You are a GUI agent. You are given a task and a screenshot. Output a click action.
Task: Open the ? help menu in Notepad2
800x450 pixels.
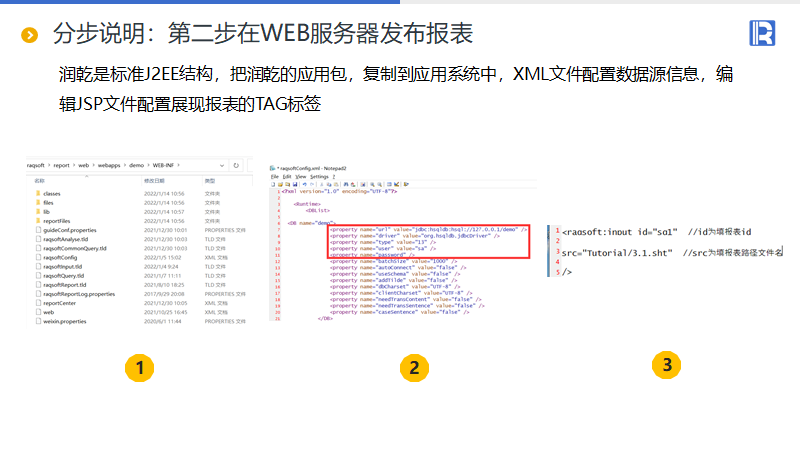pyautogui.click(x=334, y=177)
